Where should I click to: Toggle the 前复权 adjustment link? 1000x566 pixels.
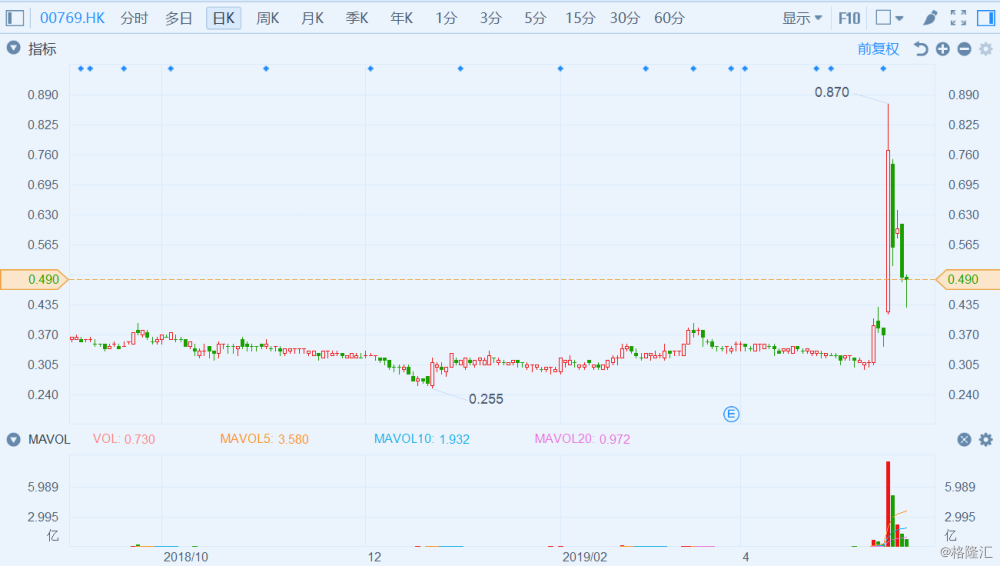point(878,48)
